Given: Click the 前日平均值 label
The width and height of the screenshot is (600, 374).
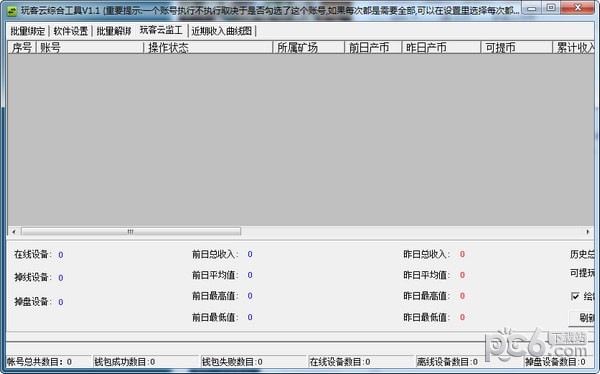Looking at the screenshot, I should click(215, 275).
